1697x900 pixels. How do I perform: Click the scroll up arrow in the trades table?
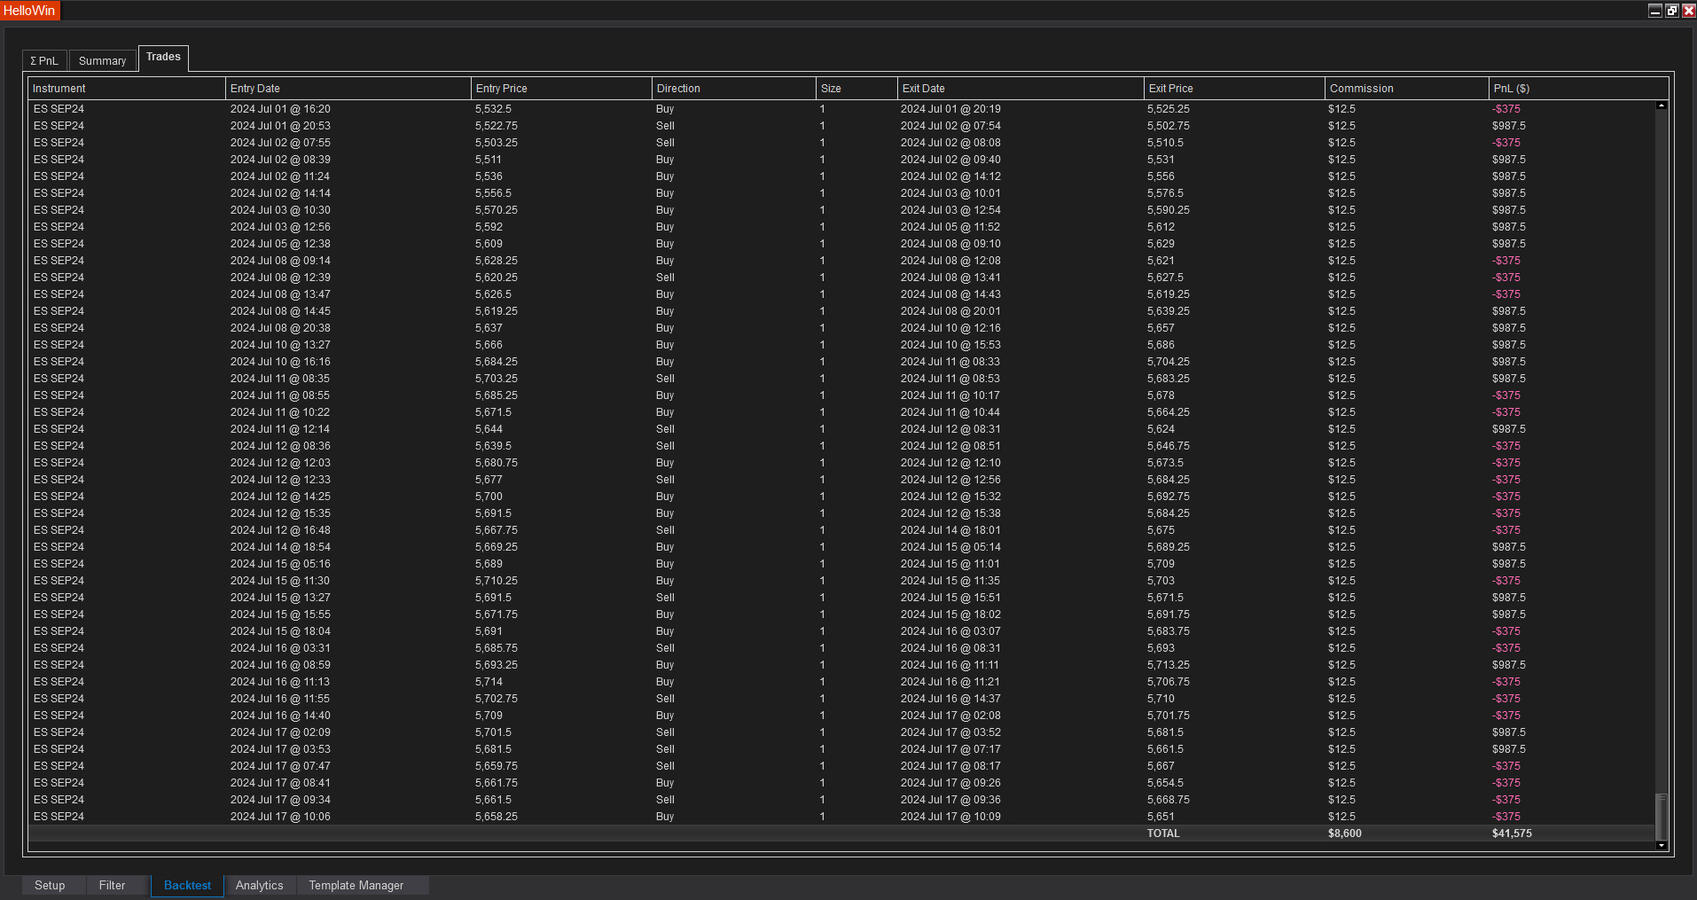click(x=1661, y=106)
